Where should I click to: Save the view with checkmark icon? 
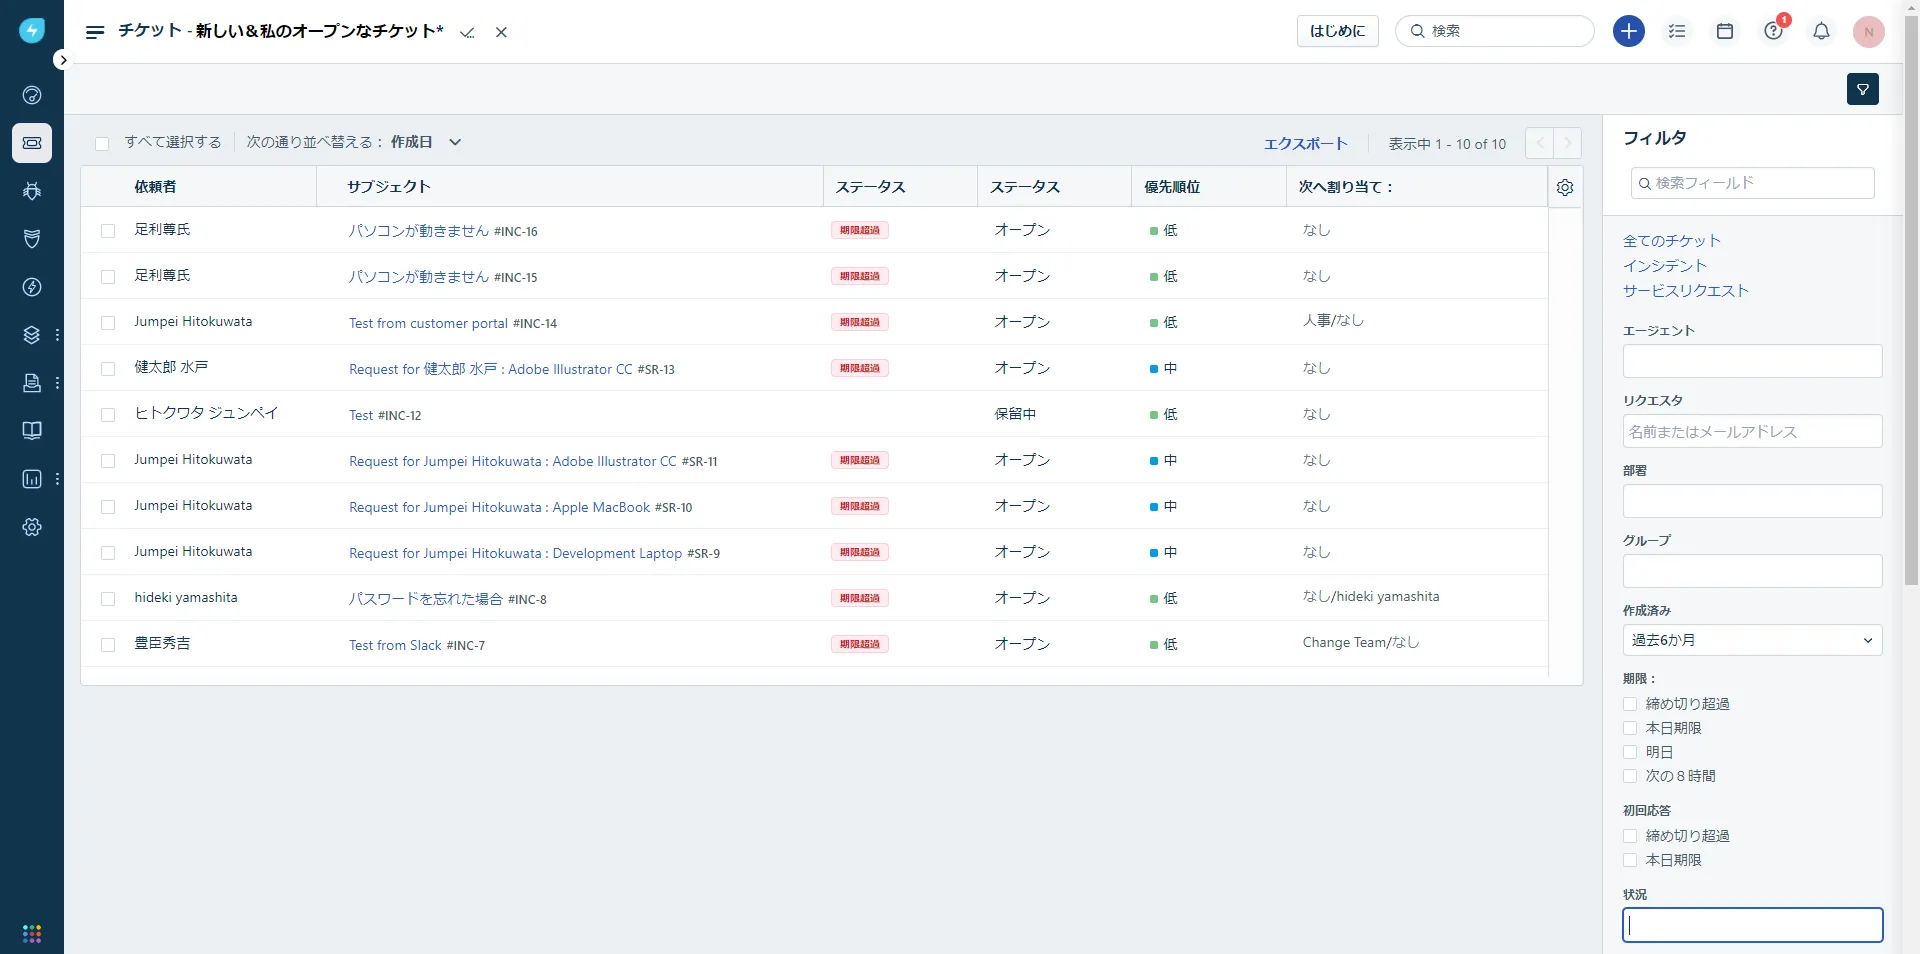pos(467,33)
